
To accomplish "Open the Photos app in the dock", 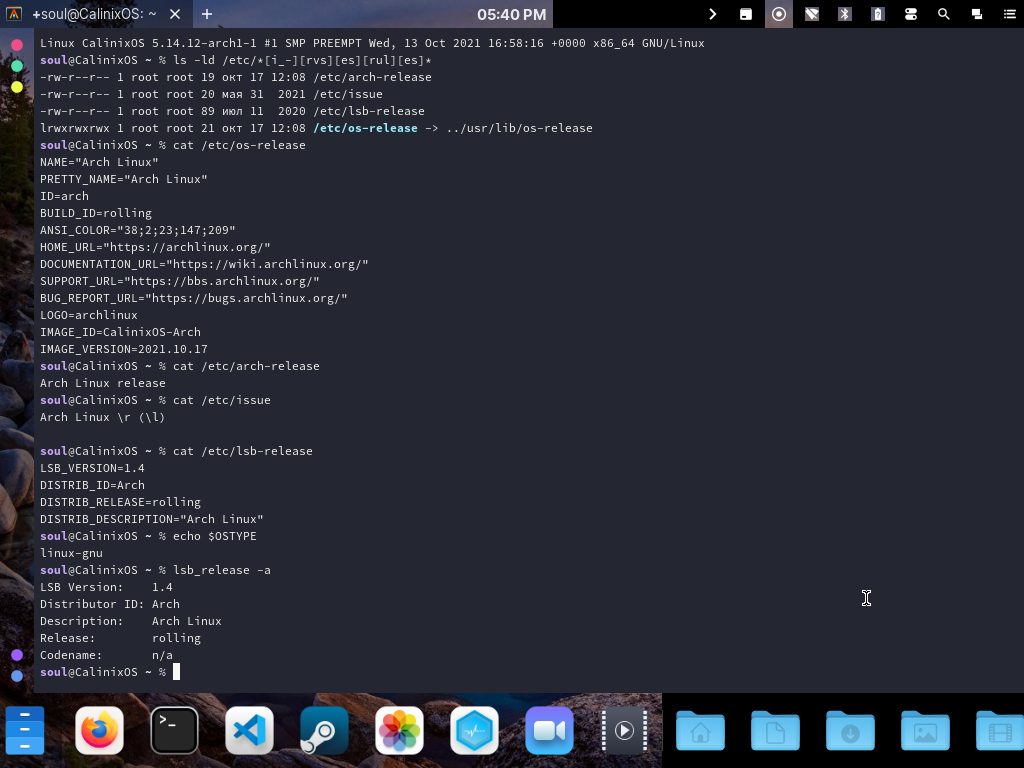I will [x=400, y=730].
